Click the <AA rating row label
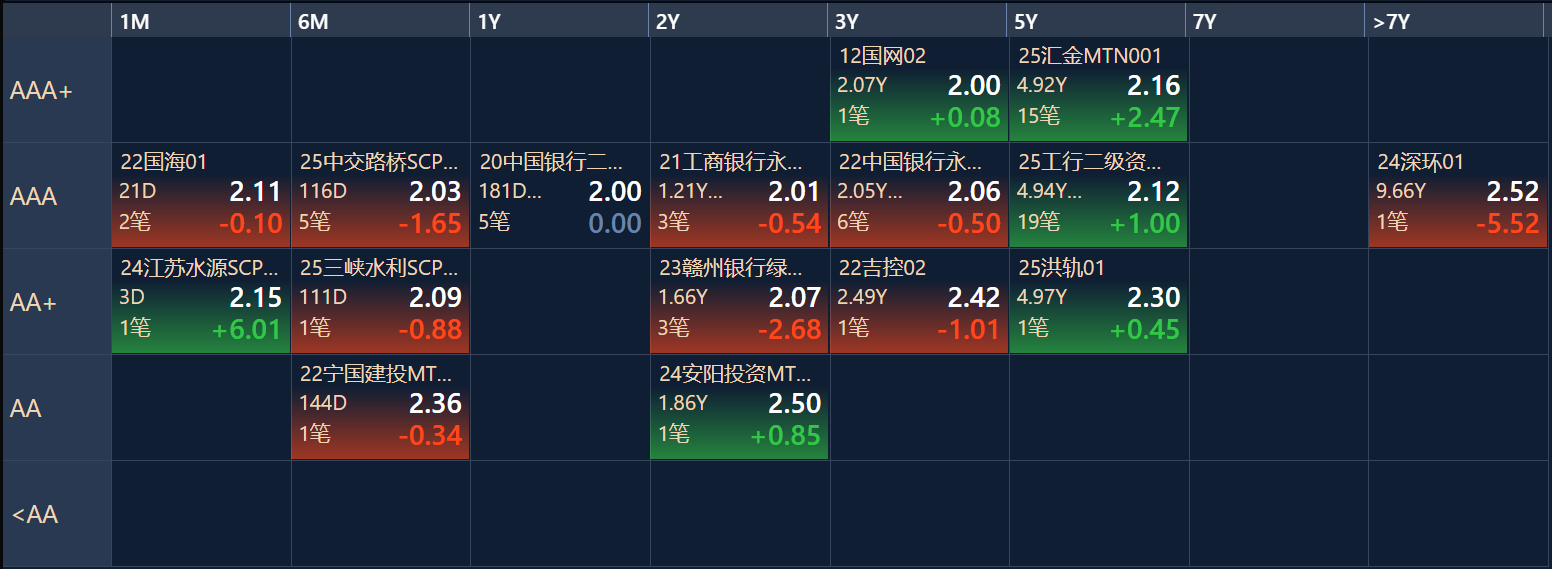 pyautogui.click(x=56, y=514)
